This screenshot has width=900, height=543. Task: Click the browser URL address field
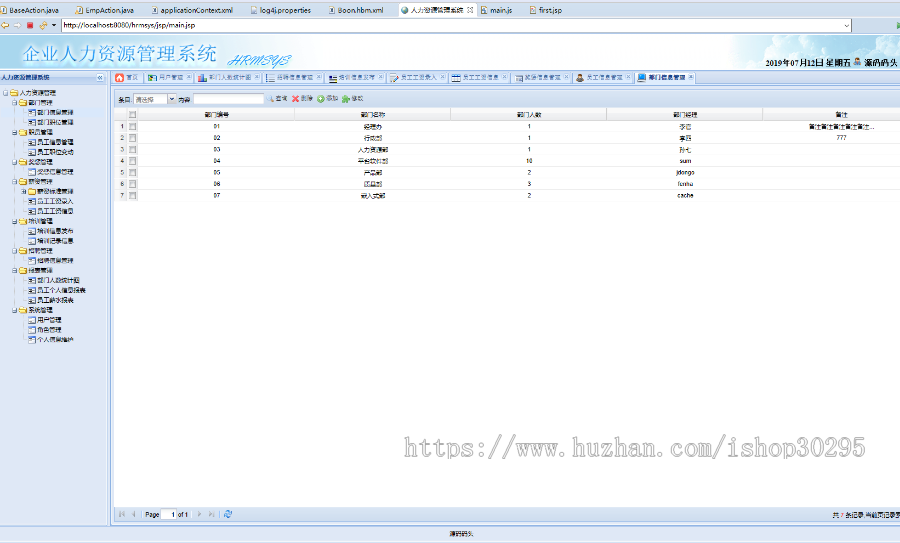[x=452, y=25]
